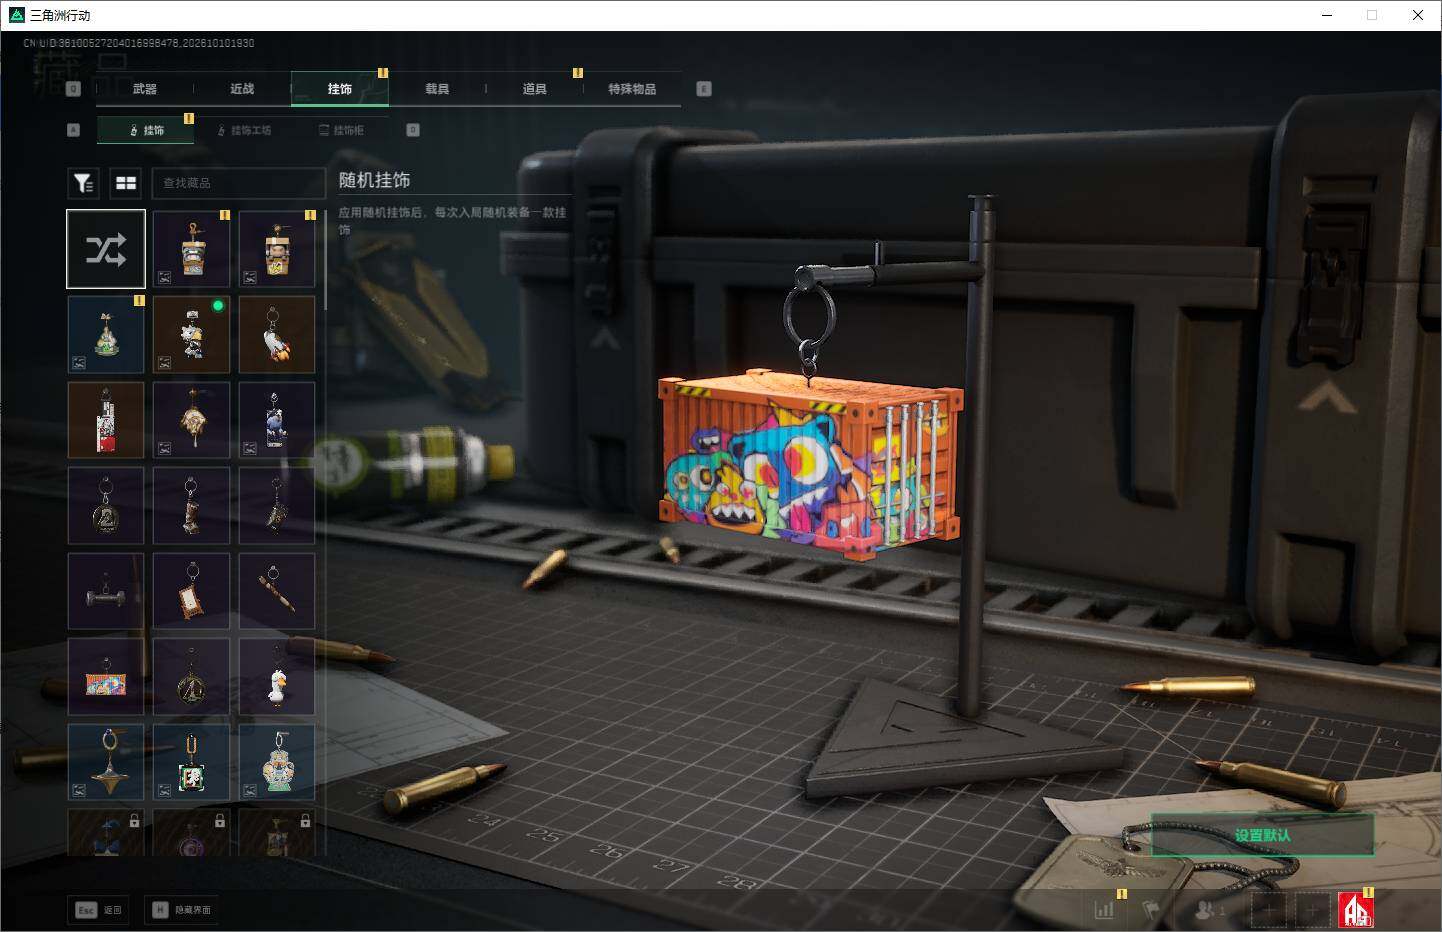
Task: Select the framed picture charm thumbnail
Action: coord(191,592)
